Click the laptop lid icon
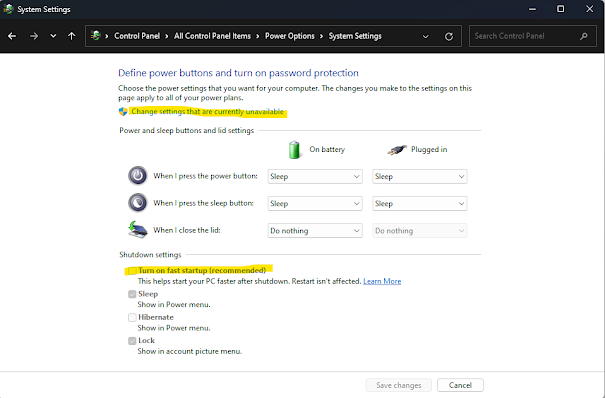The width and height of the screenshot is (605, 398). pos(138,229)
